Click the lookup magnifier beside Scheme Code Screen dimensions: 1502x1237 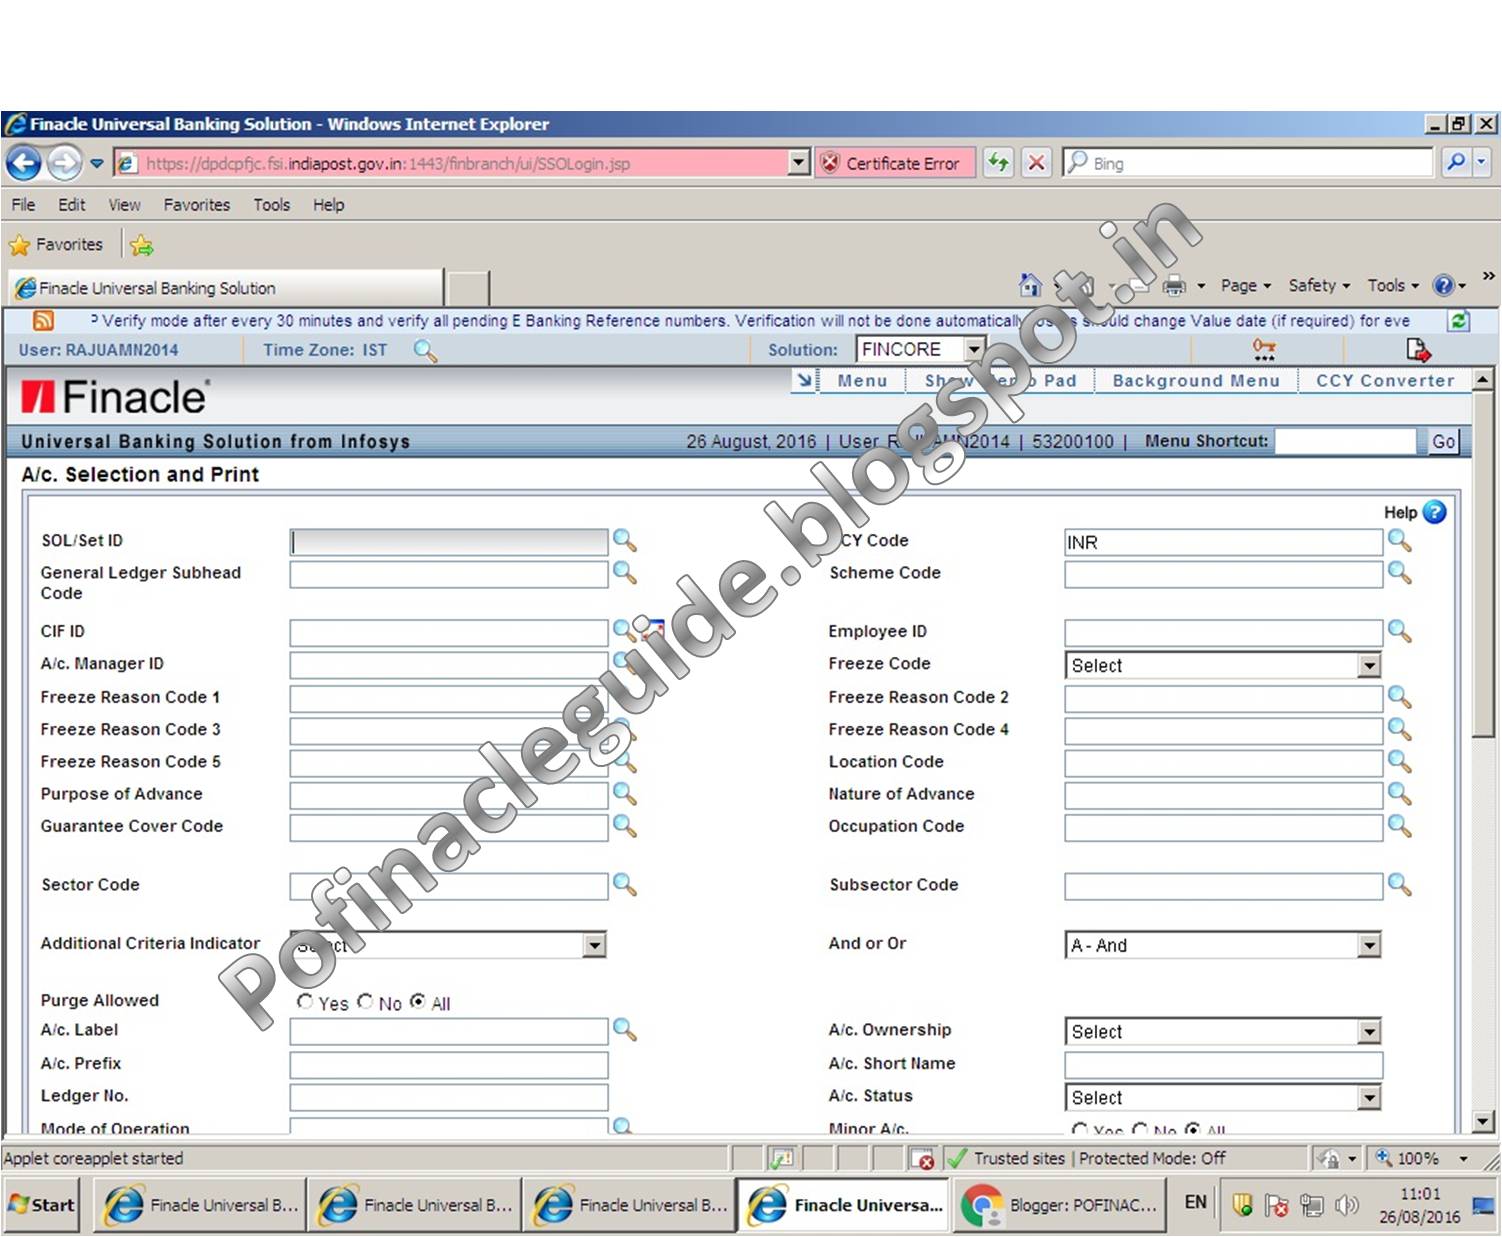[1398, 574]
